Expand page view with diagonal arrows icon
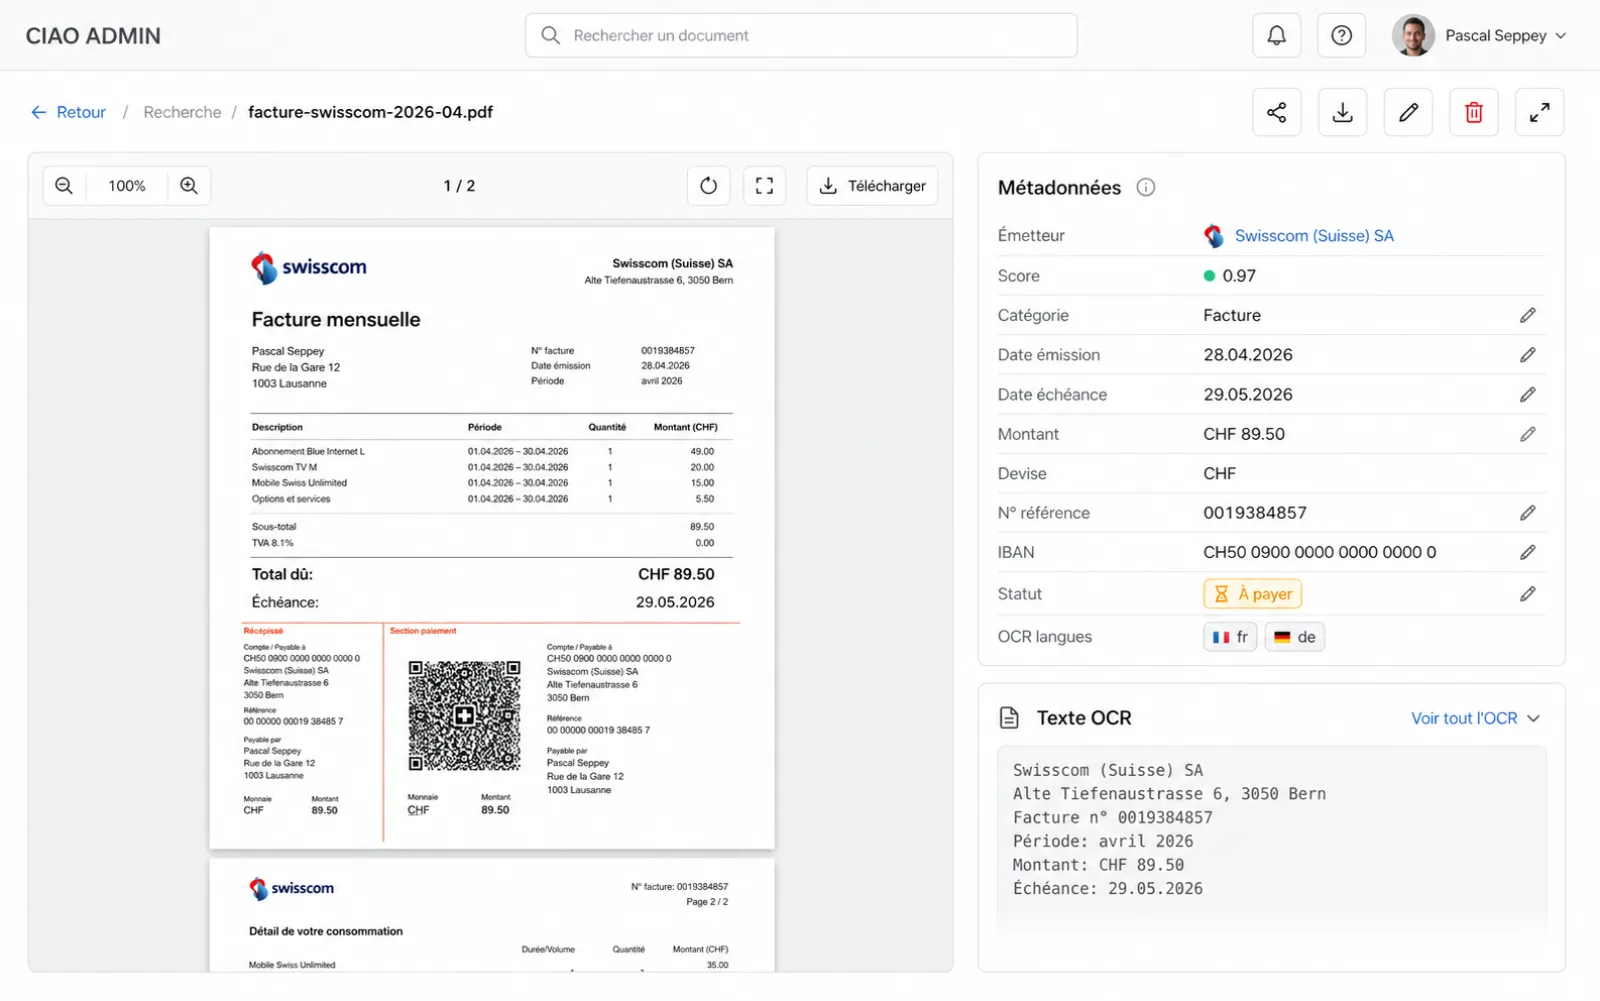The image size is (1600, 1001). point(1540,113)
